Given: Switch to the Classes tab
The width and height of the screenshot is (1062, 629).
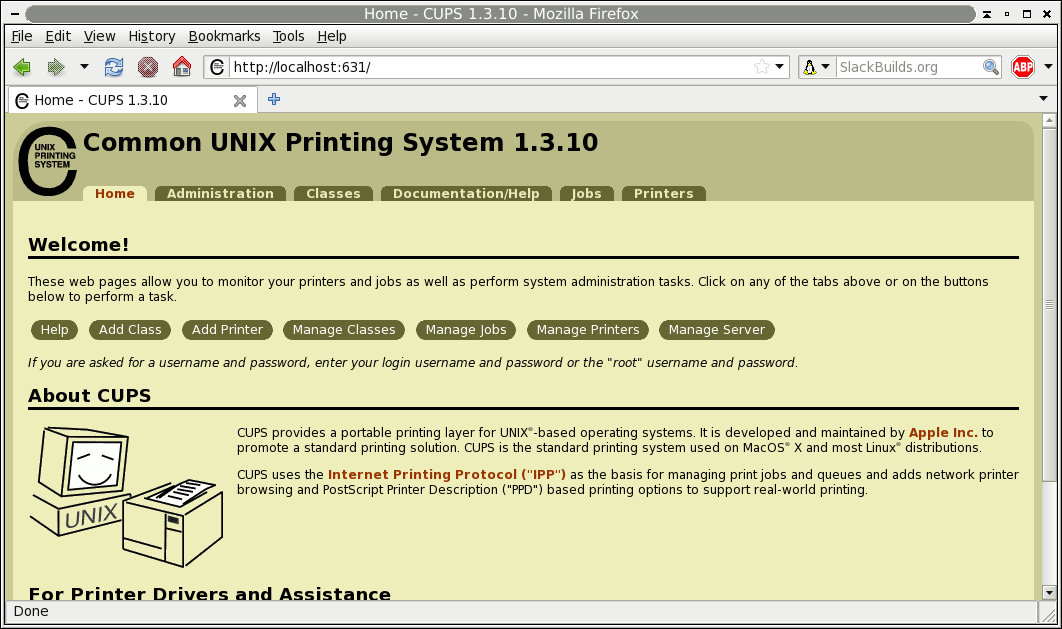Looking at the screenshot, I should point(333,194).
